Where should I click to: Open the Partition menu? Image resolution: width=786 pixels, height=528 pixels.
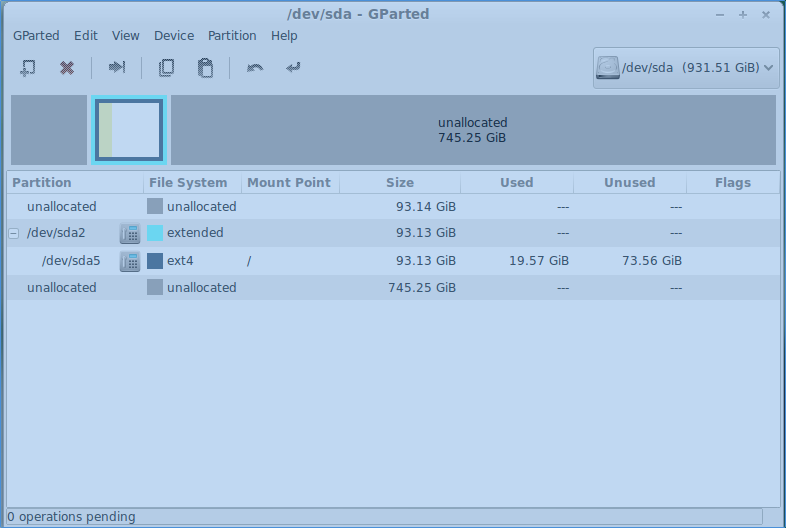pyautogui.click(x=232, y=36)
